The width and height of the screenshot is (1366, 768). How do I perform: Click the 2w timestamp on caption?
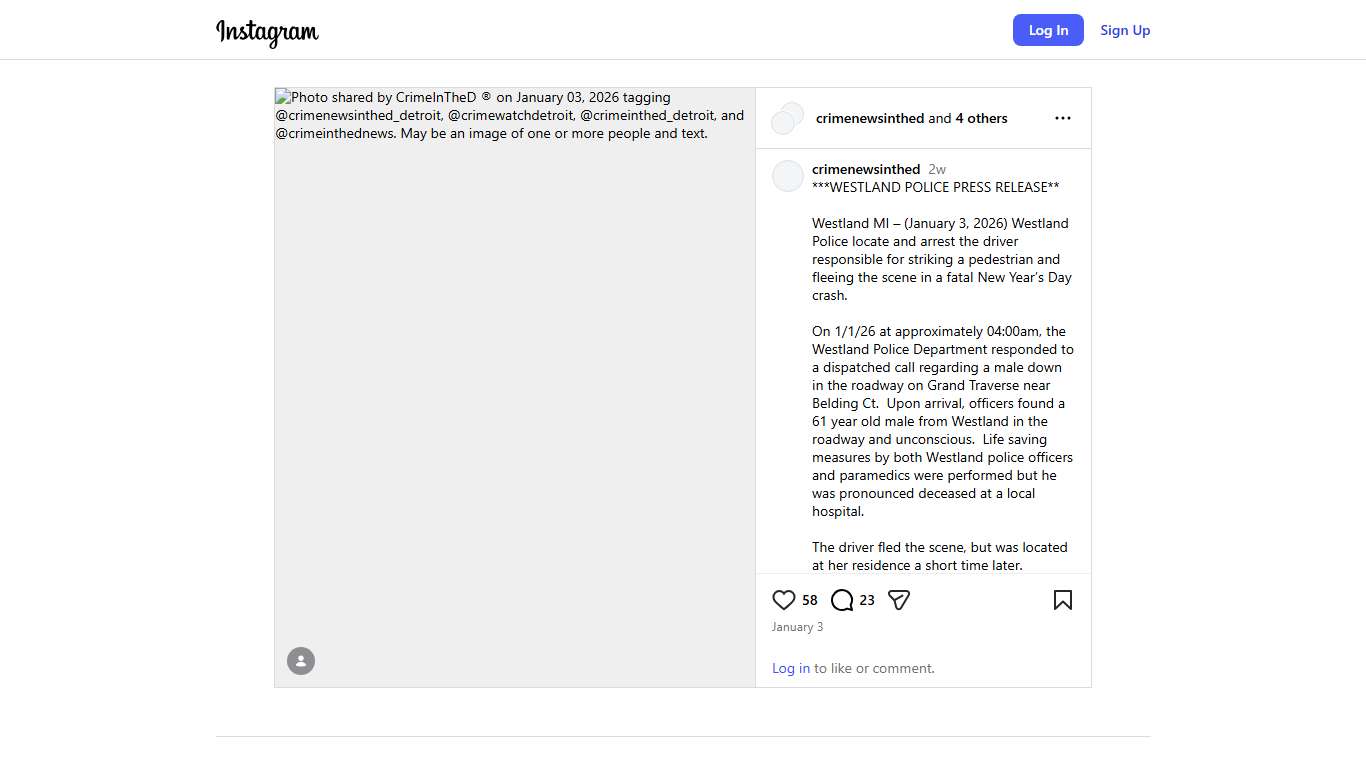coord(937,169)
